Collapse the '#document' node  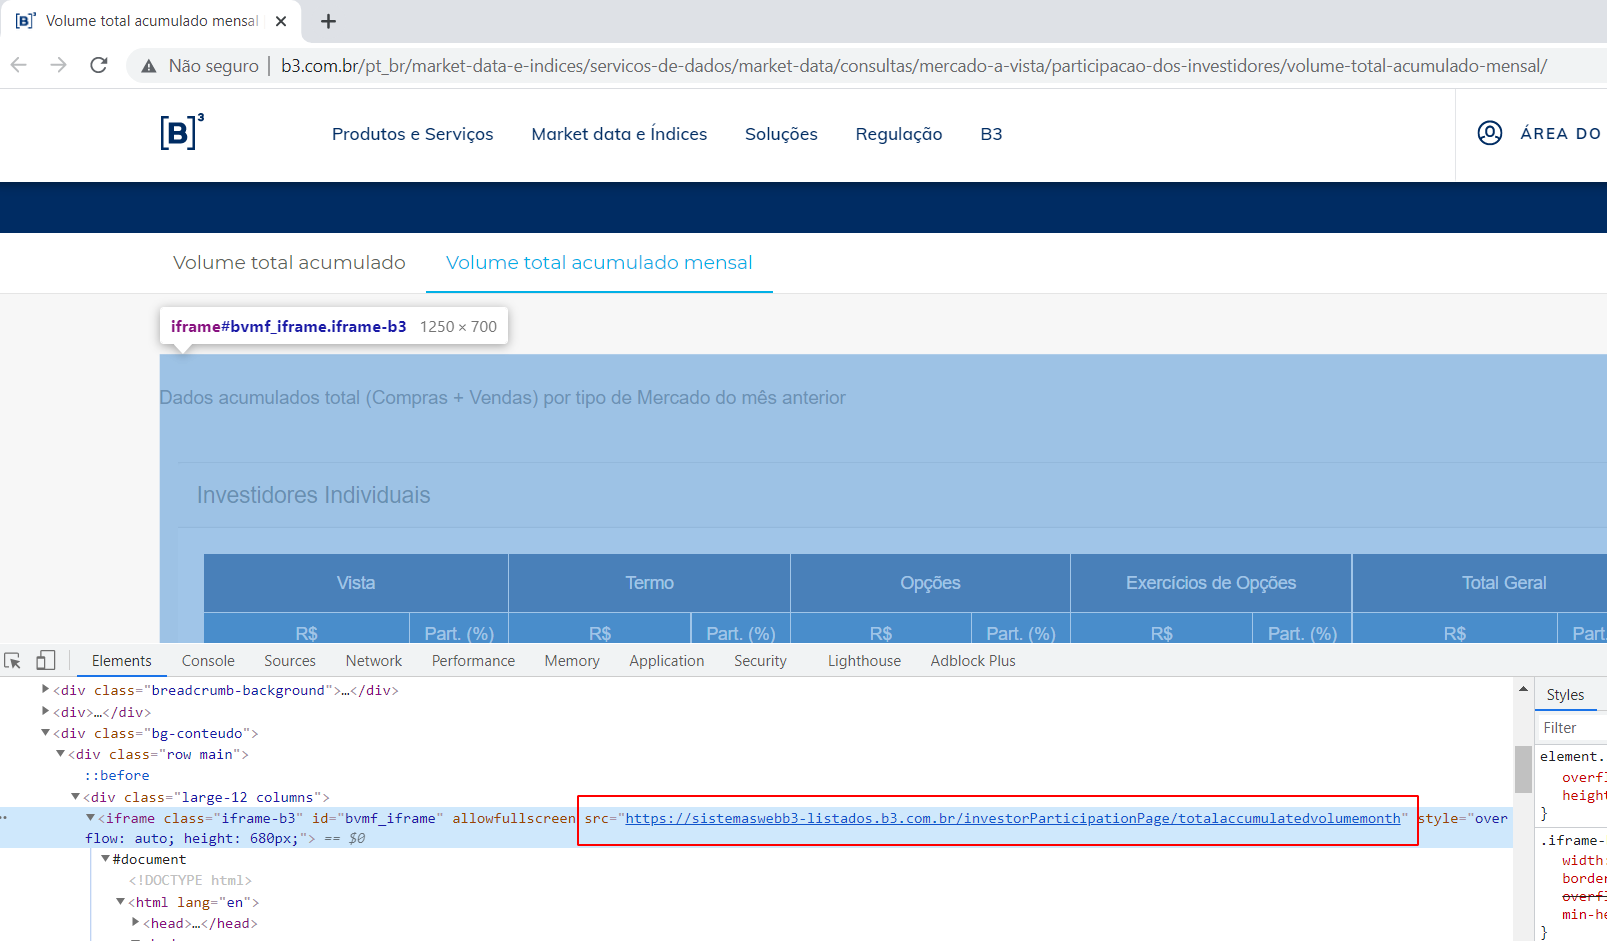(105, 859)
